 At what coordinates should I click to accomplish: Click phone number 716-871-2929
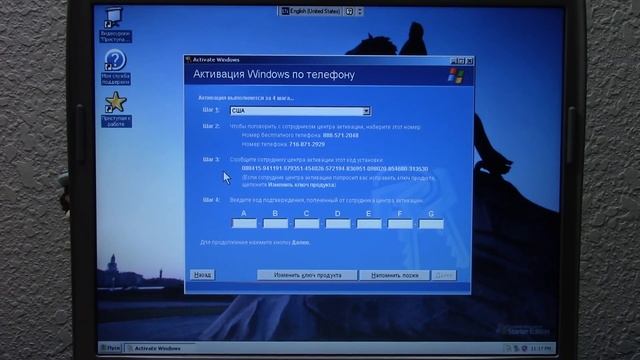307,144
